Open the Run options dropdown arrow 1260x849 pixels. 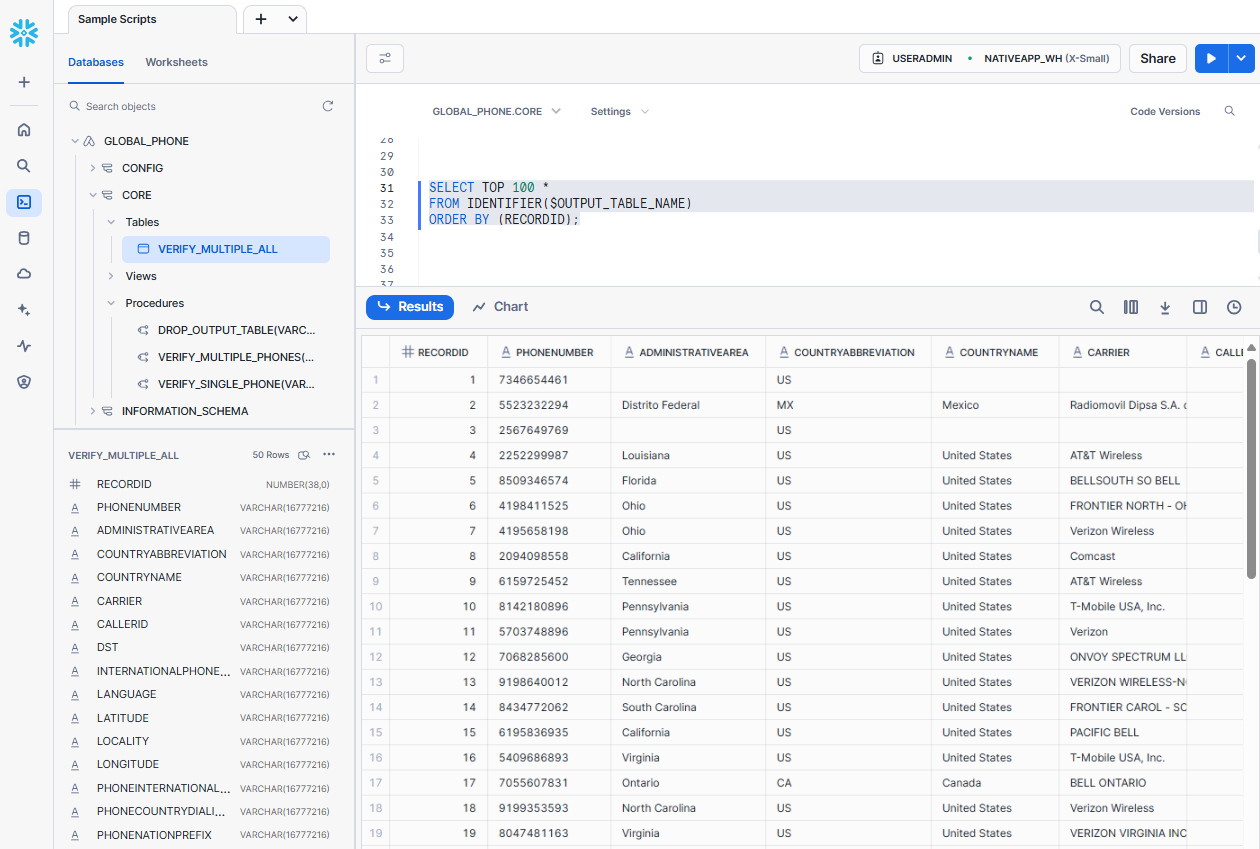coord(1241,59)
